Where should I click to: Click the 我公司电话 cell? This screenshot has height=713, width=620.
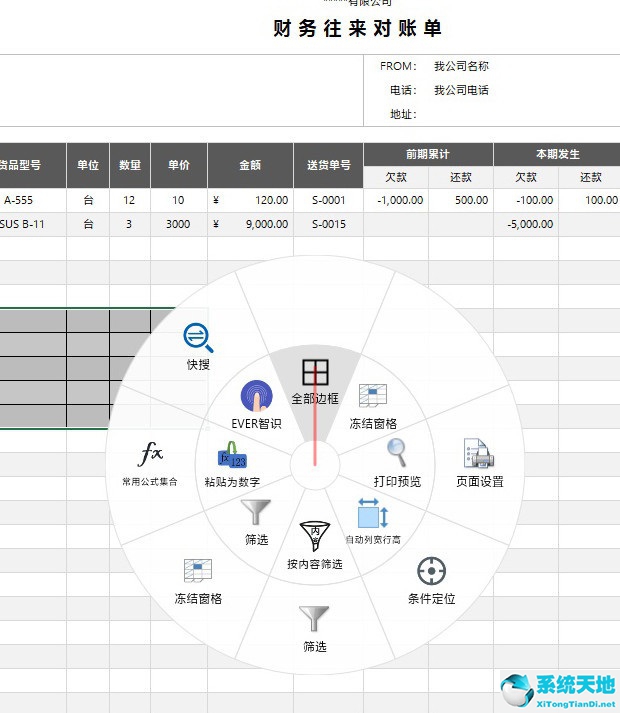coord(461,90)
